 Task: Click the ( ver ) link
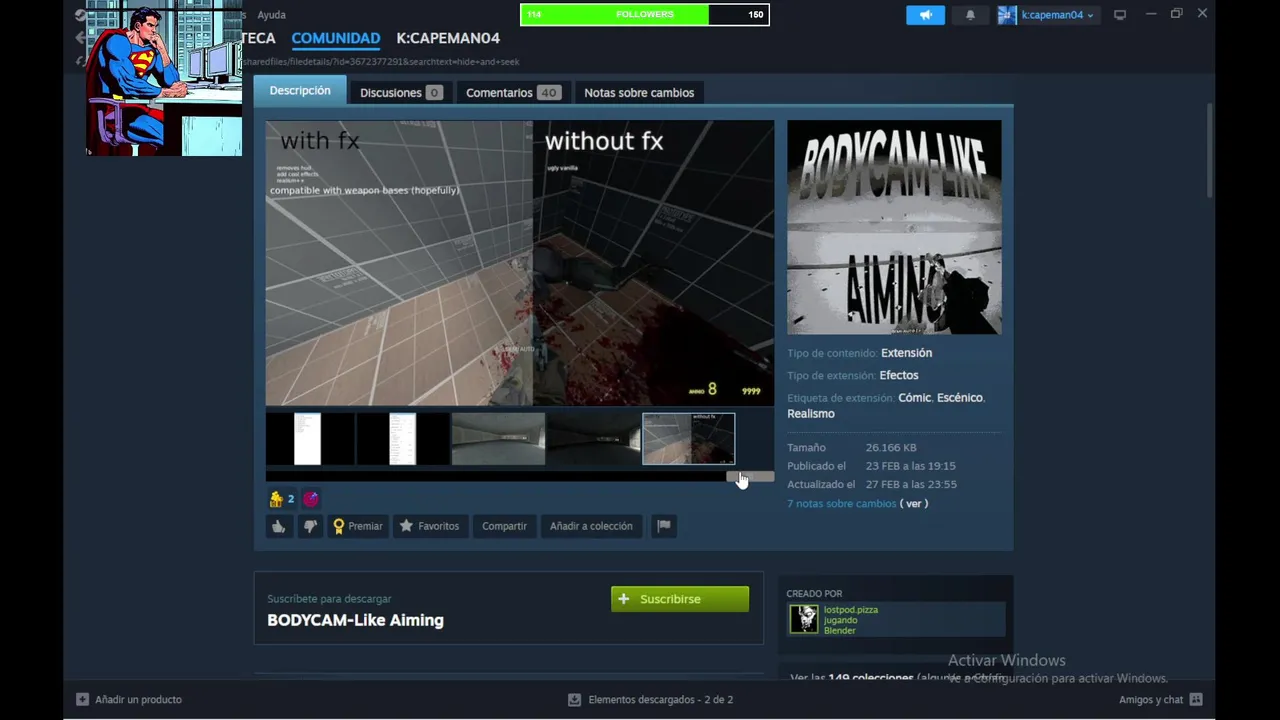[x=914, y=504]
